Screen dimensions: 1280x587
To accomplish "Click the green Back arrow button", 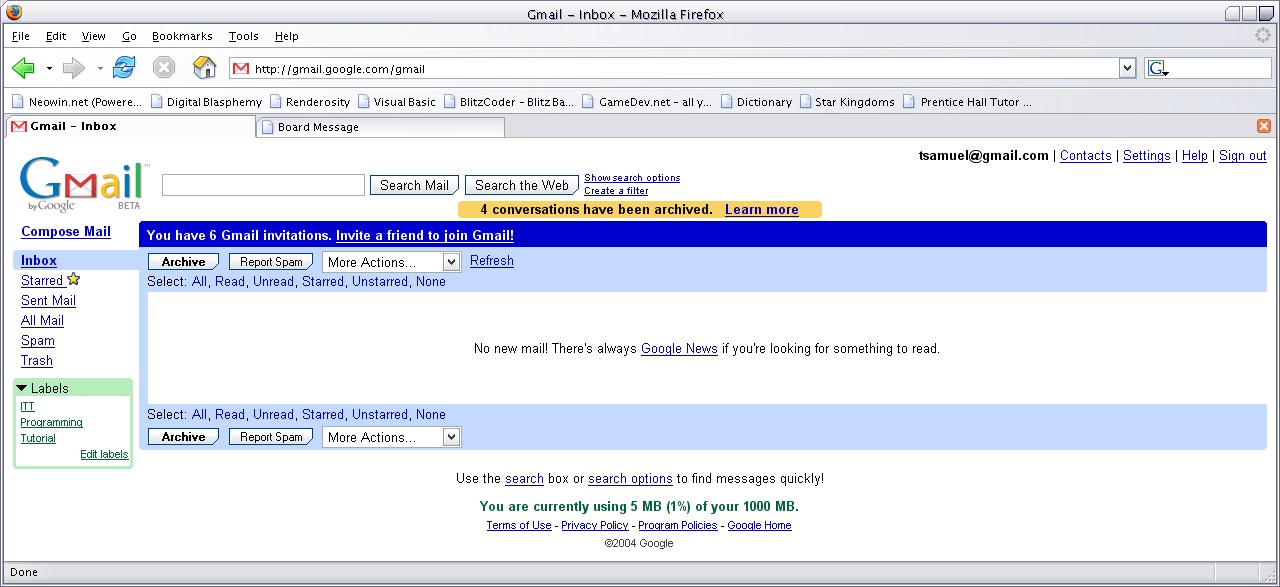I will pos(23,68).
